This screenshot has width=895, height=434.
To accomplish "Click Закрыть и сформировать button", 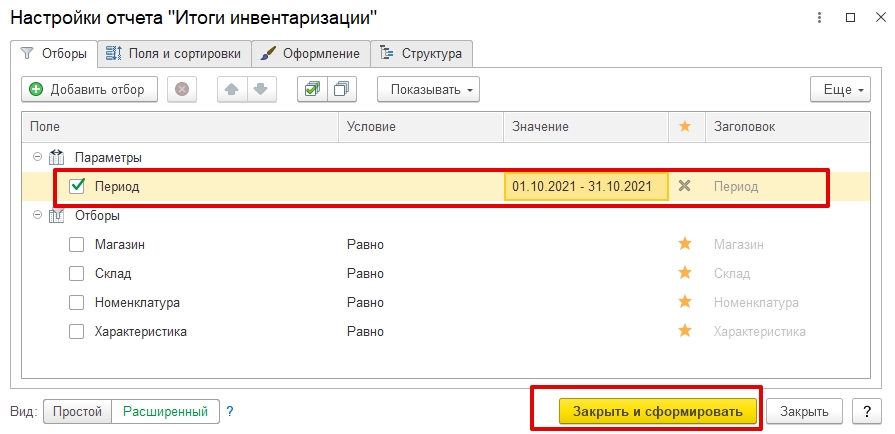I will pos(658,411).
